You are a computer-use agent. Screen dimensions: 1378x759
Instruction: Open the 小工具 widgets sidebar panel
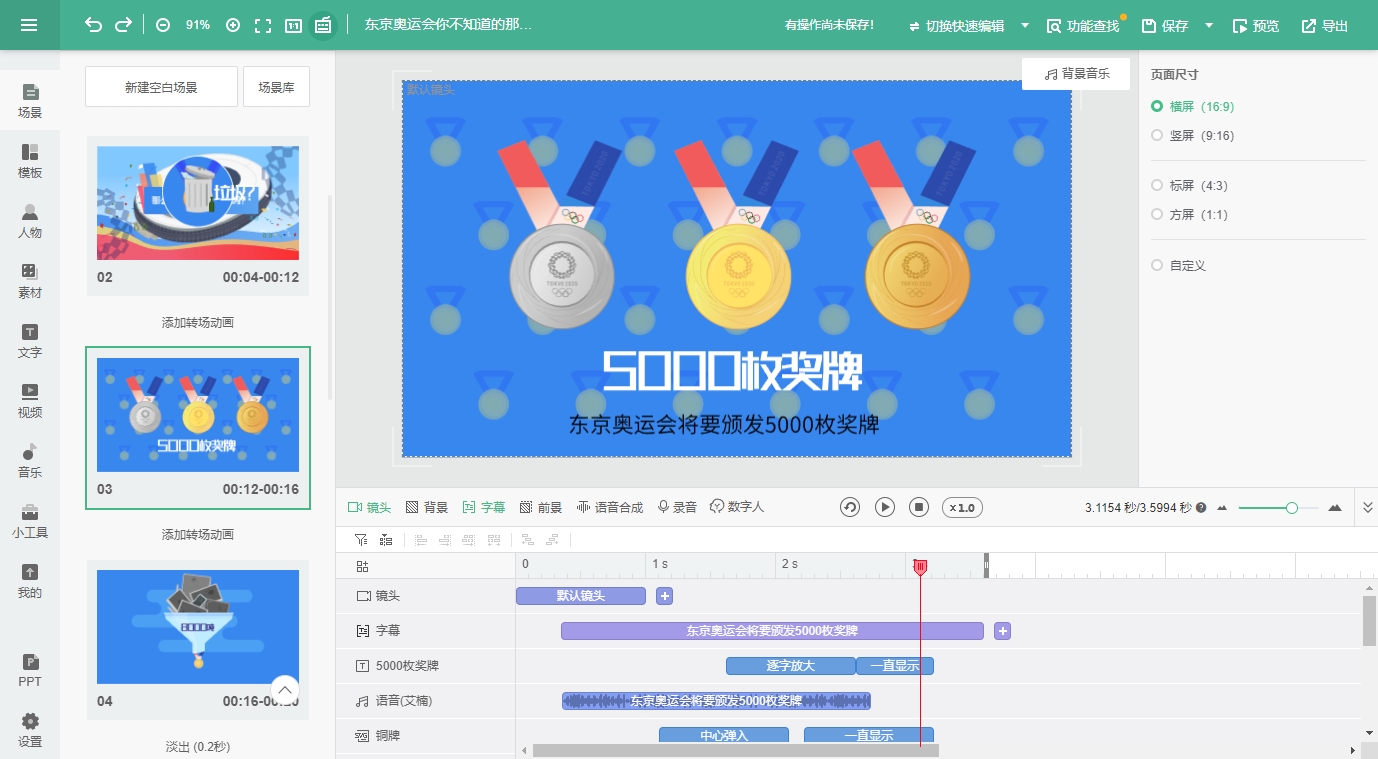tap(30, 521)
